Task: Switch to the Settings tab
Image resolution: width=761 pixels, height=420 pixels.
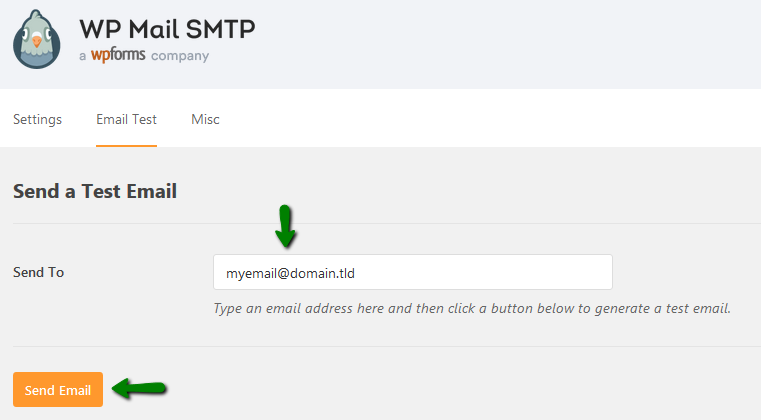Action: (x=37, y=119)
